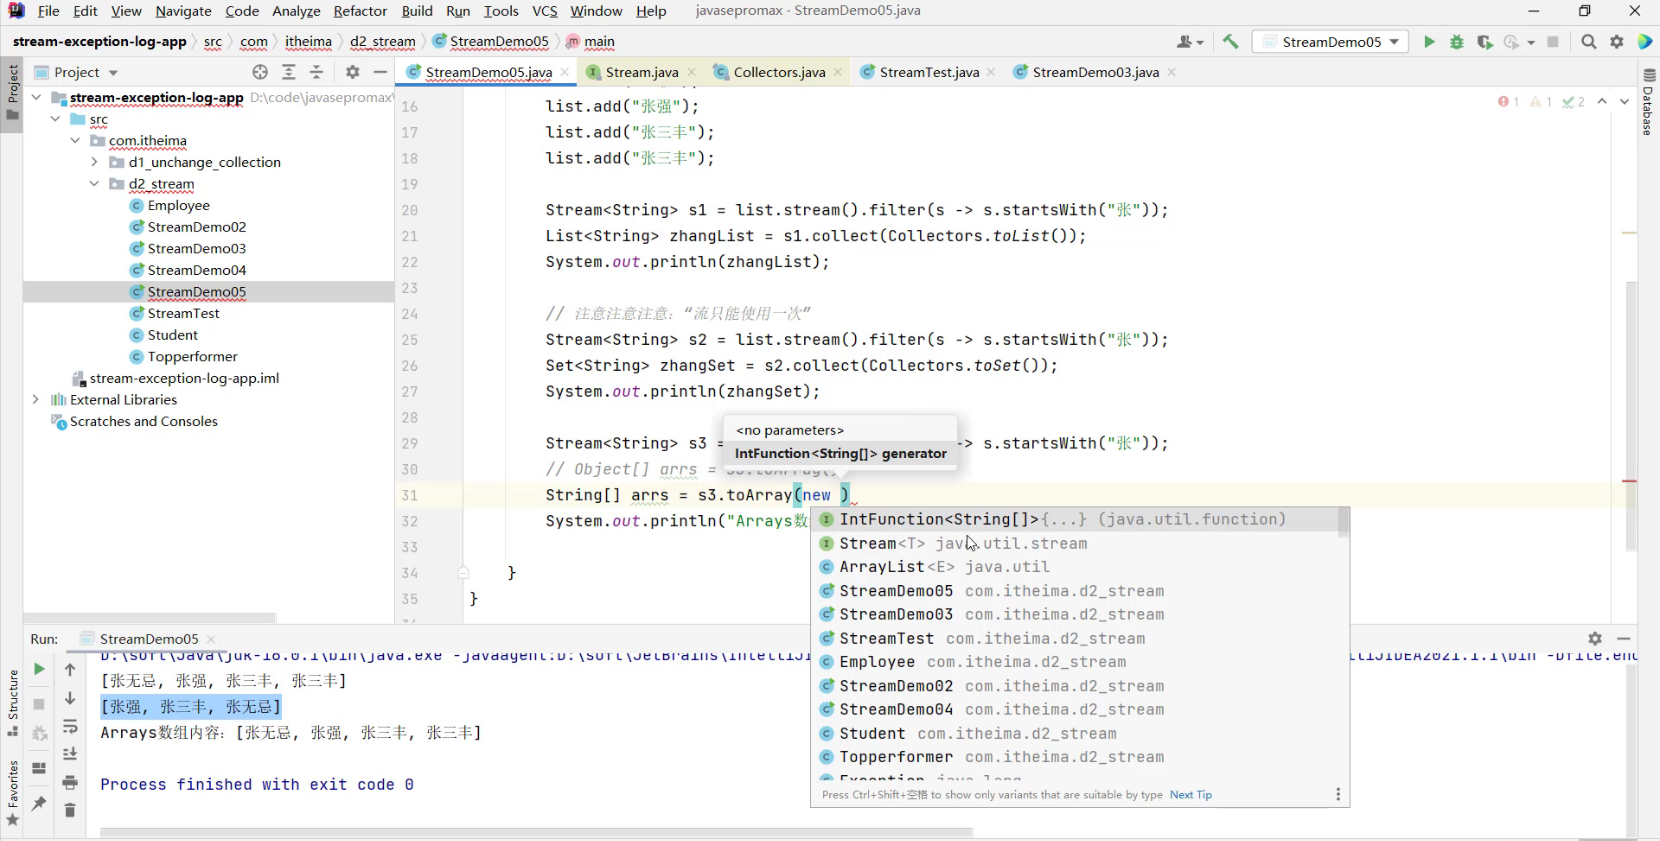
Task: Collapse the com.itheima package
Action: [x=75, y=140]
